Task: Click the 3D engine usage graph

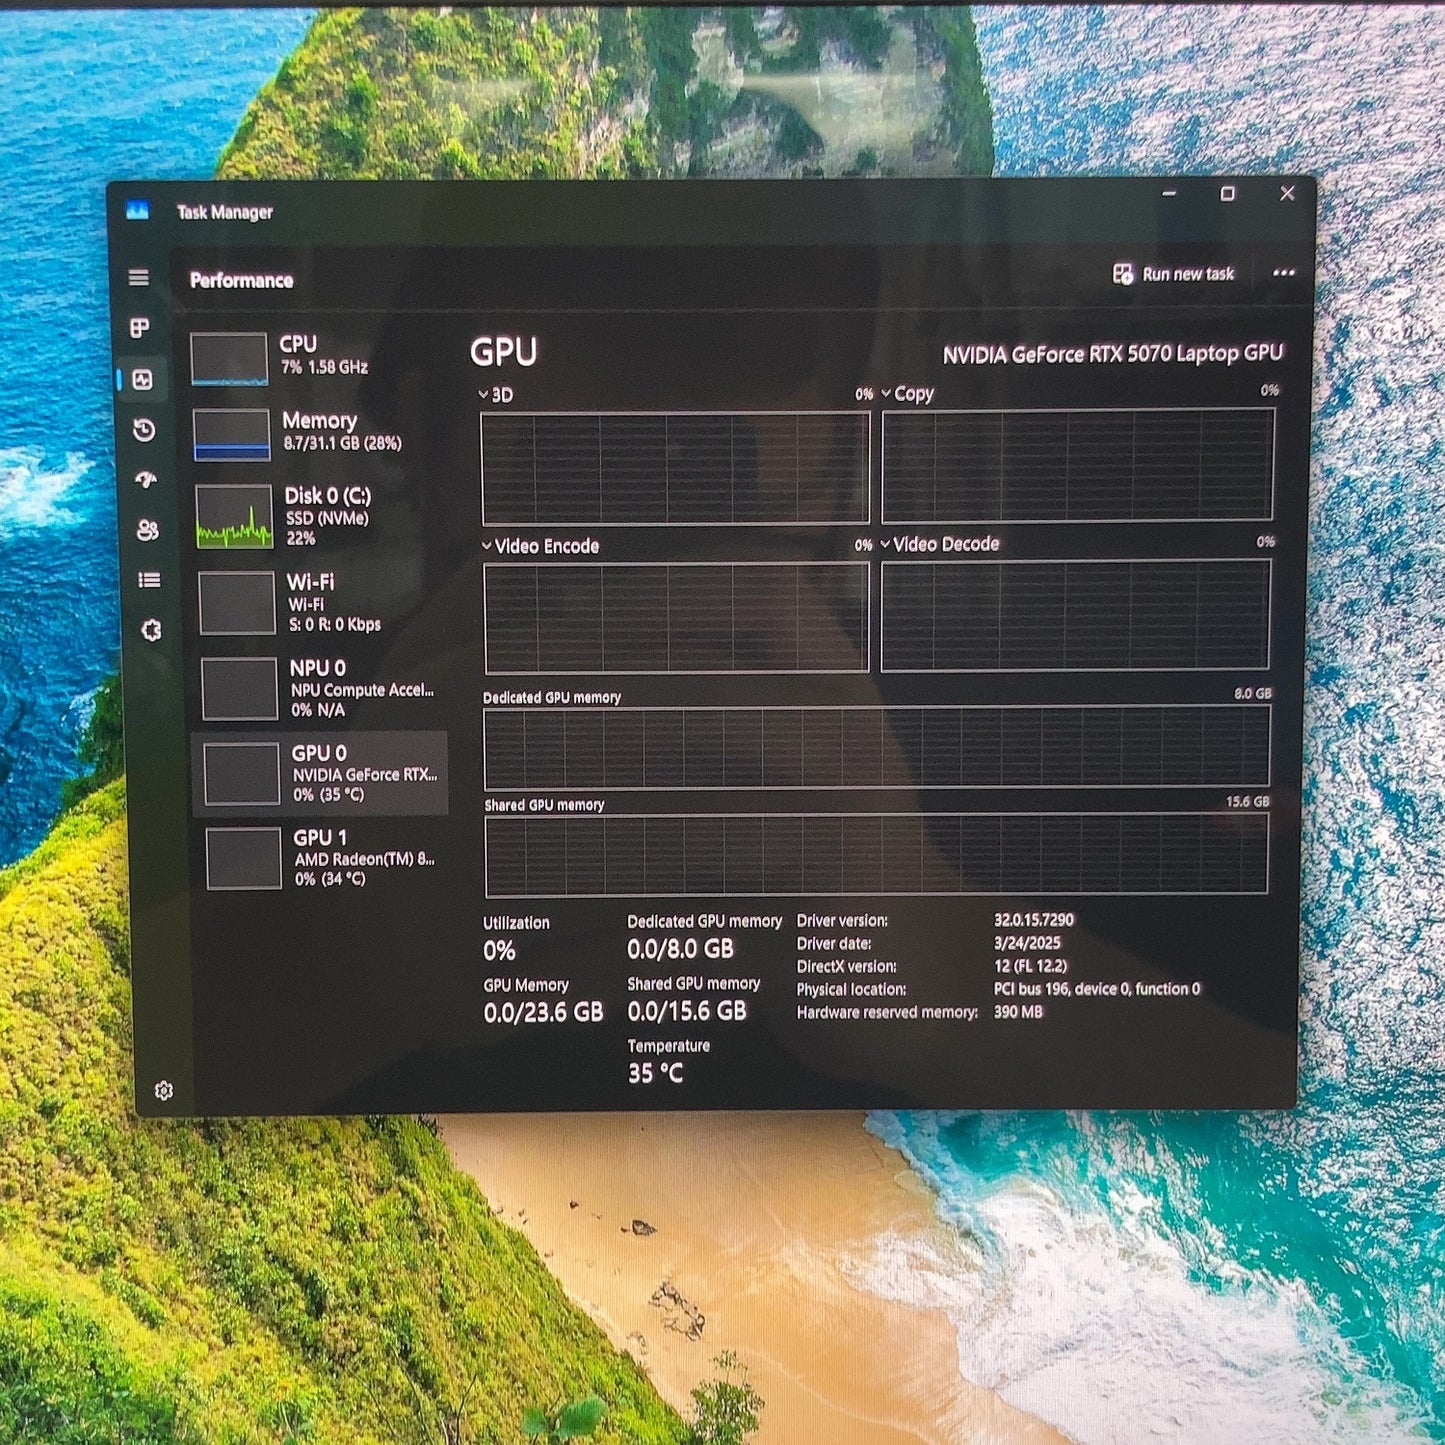Action: click(x=675, y=468)
